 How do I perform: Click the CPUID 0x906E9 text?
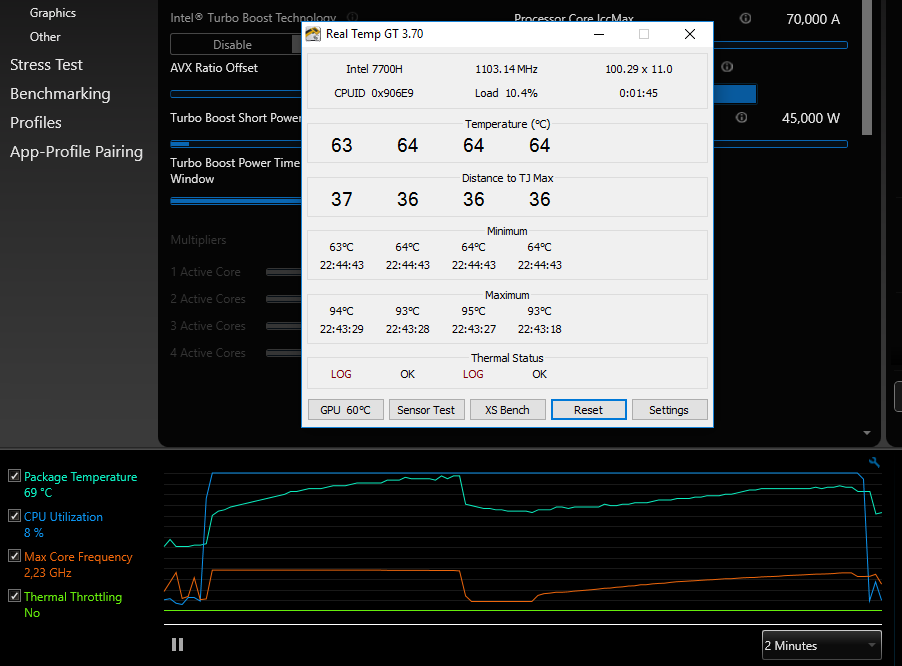click(x=374, y=93)
